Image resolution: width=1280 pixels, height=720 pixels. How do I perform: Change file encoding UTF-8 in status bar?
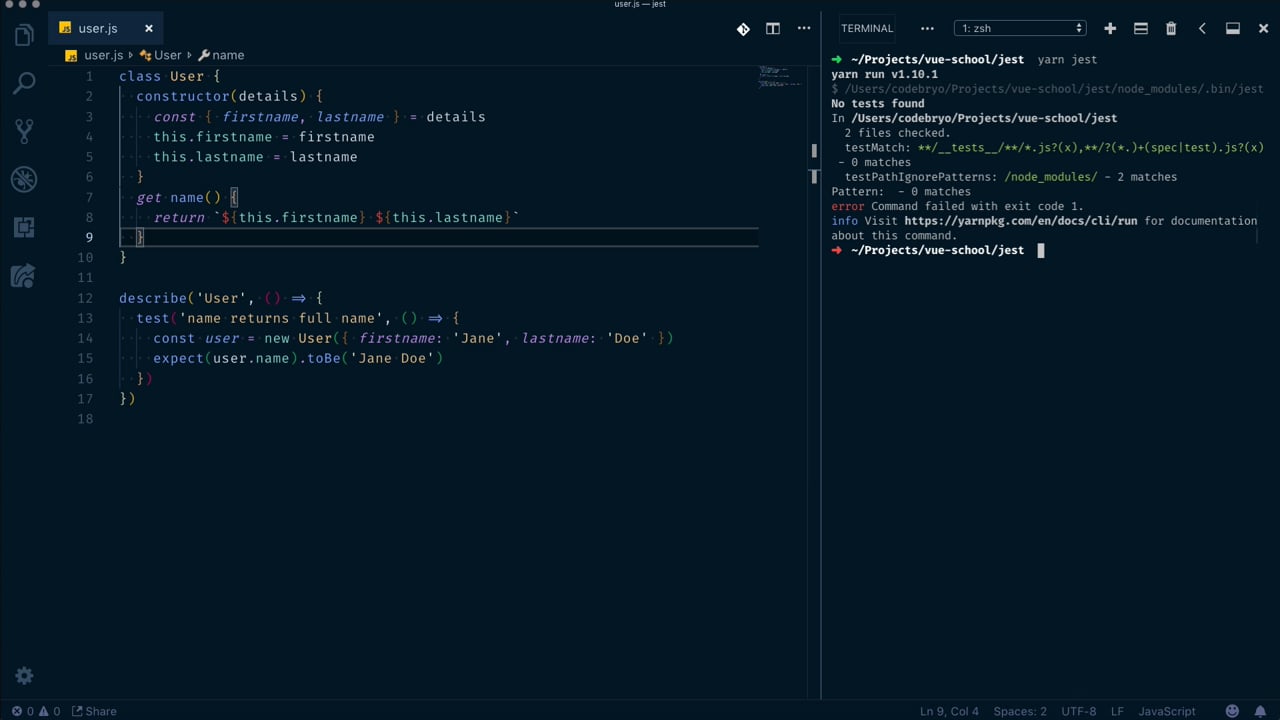point(1078,711)
